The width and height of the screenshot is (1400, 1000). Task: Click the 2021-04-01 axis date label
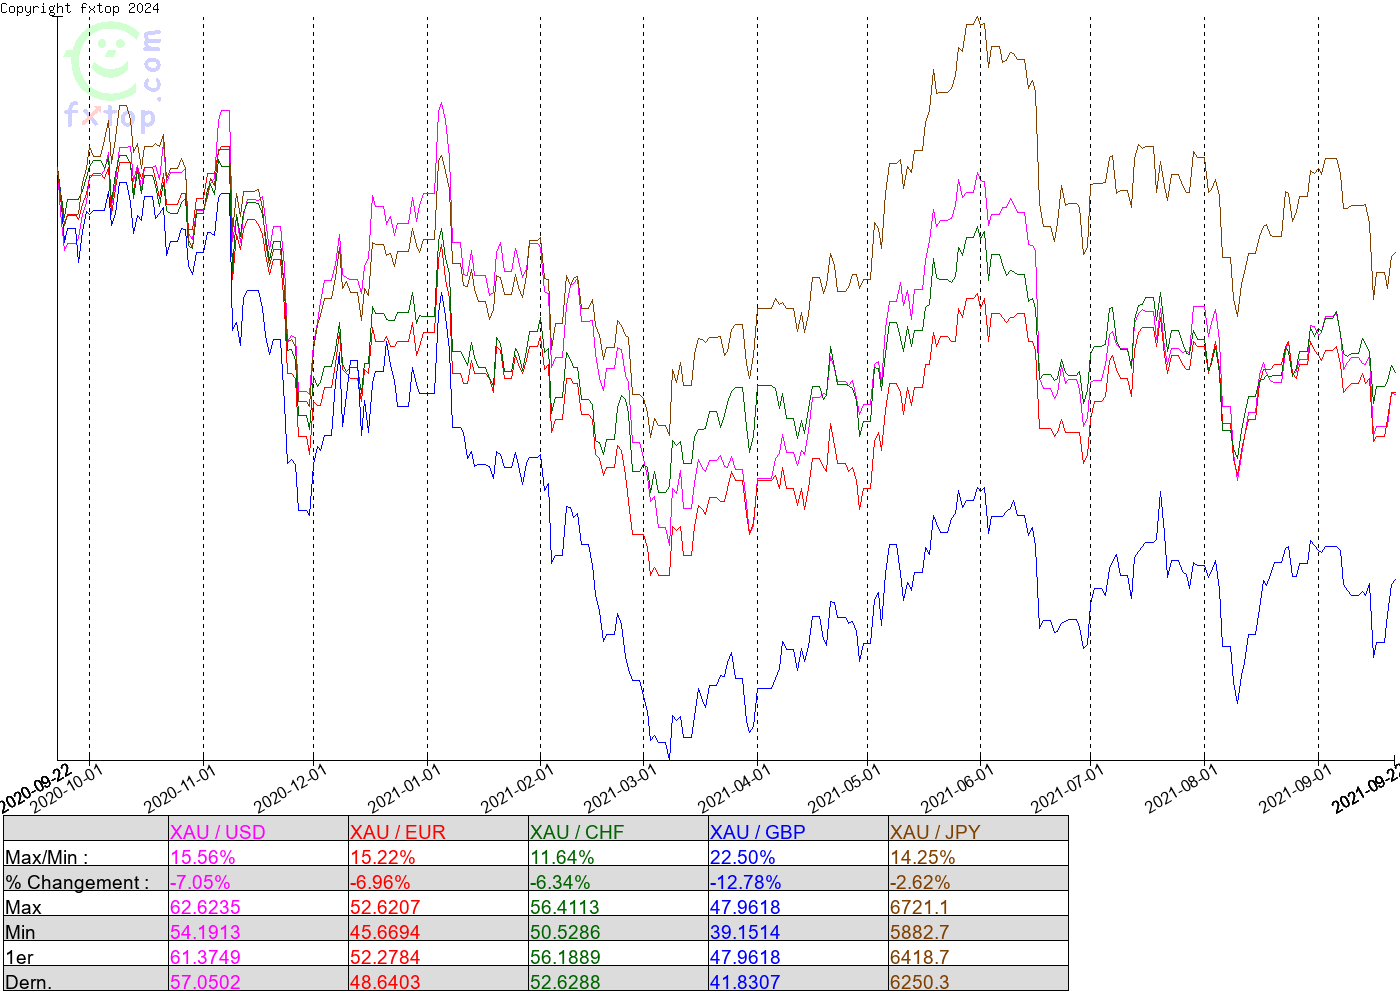tap(734, 789)
